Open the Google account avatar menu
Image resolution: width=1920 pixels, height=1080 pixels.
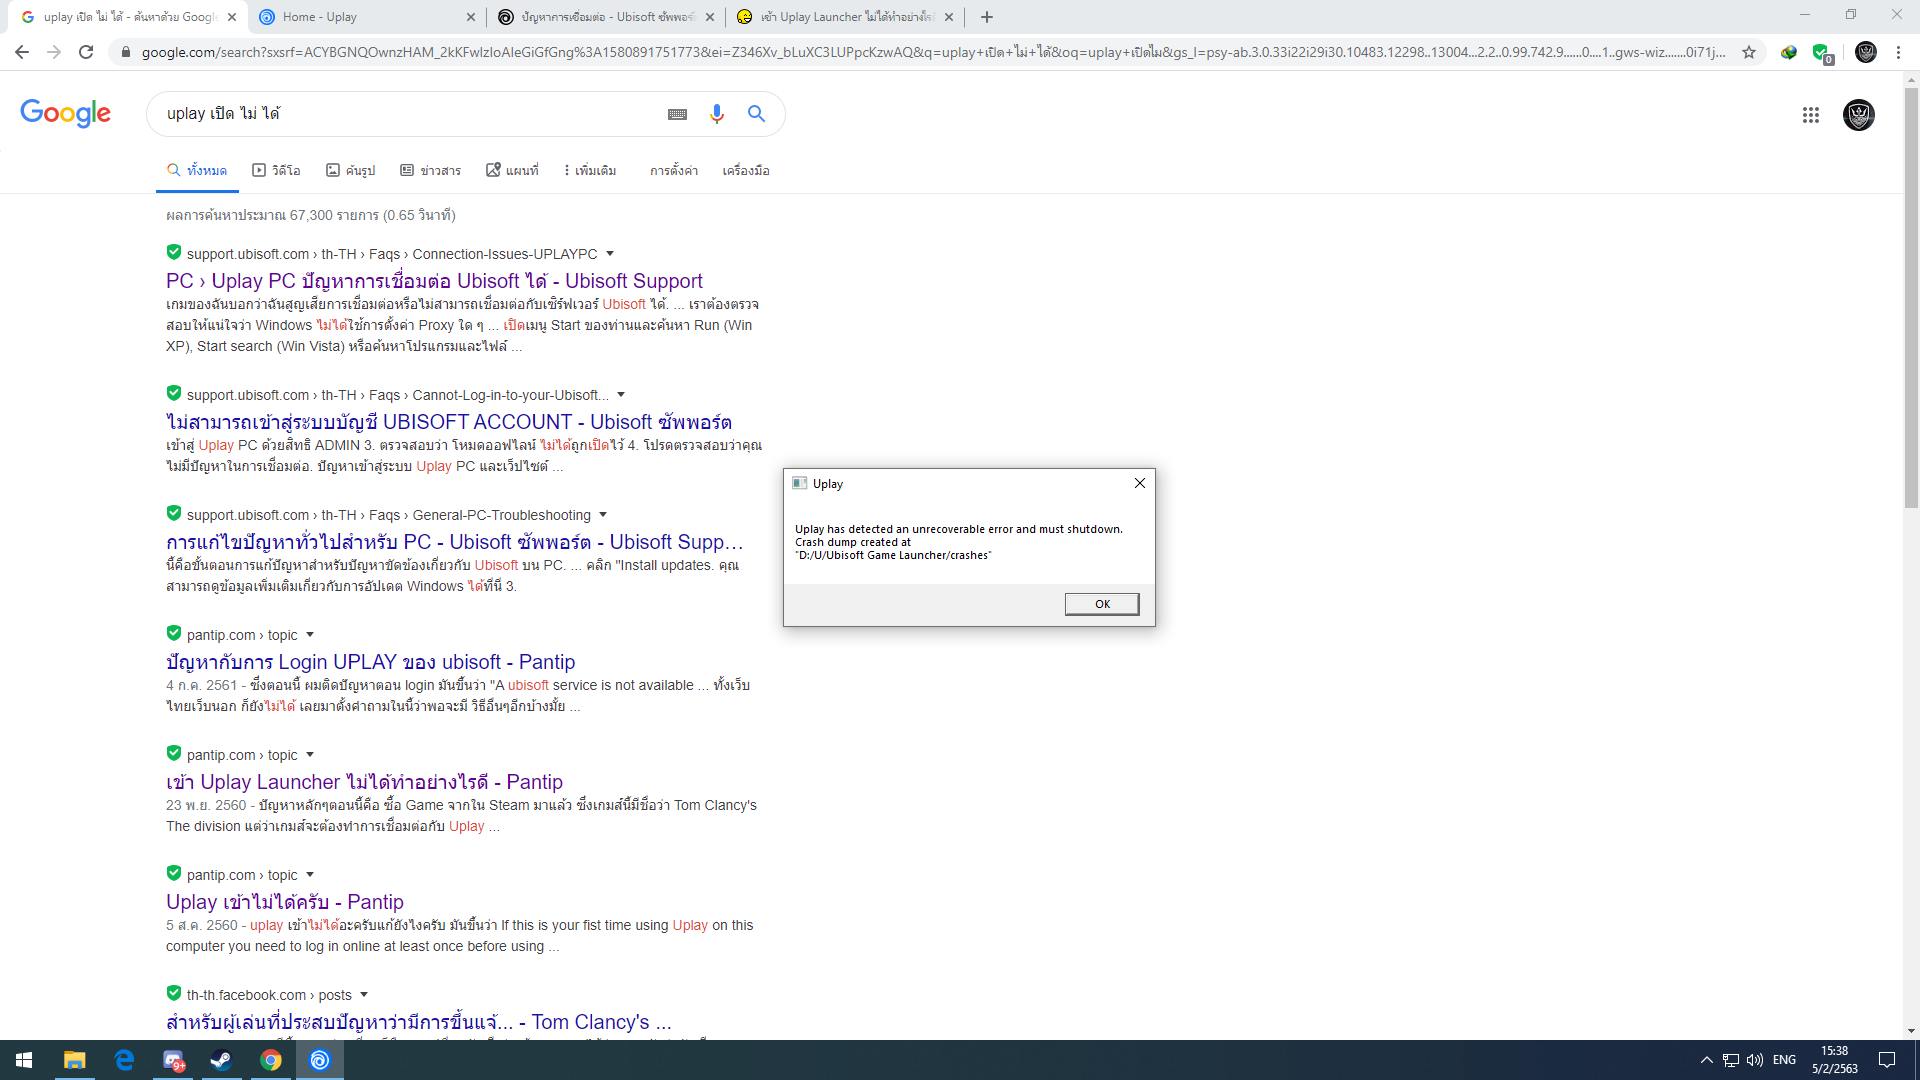[x=1858, y=115]
